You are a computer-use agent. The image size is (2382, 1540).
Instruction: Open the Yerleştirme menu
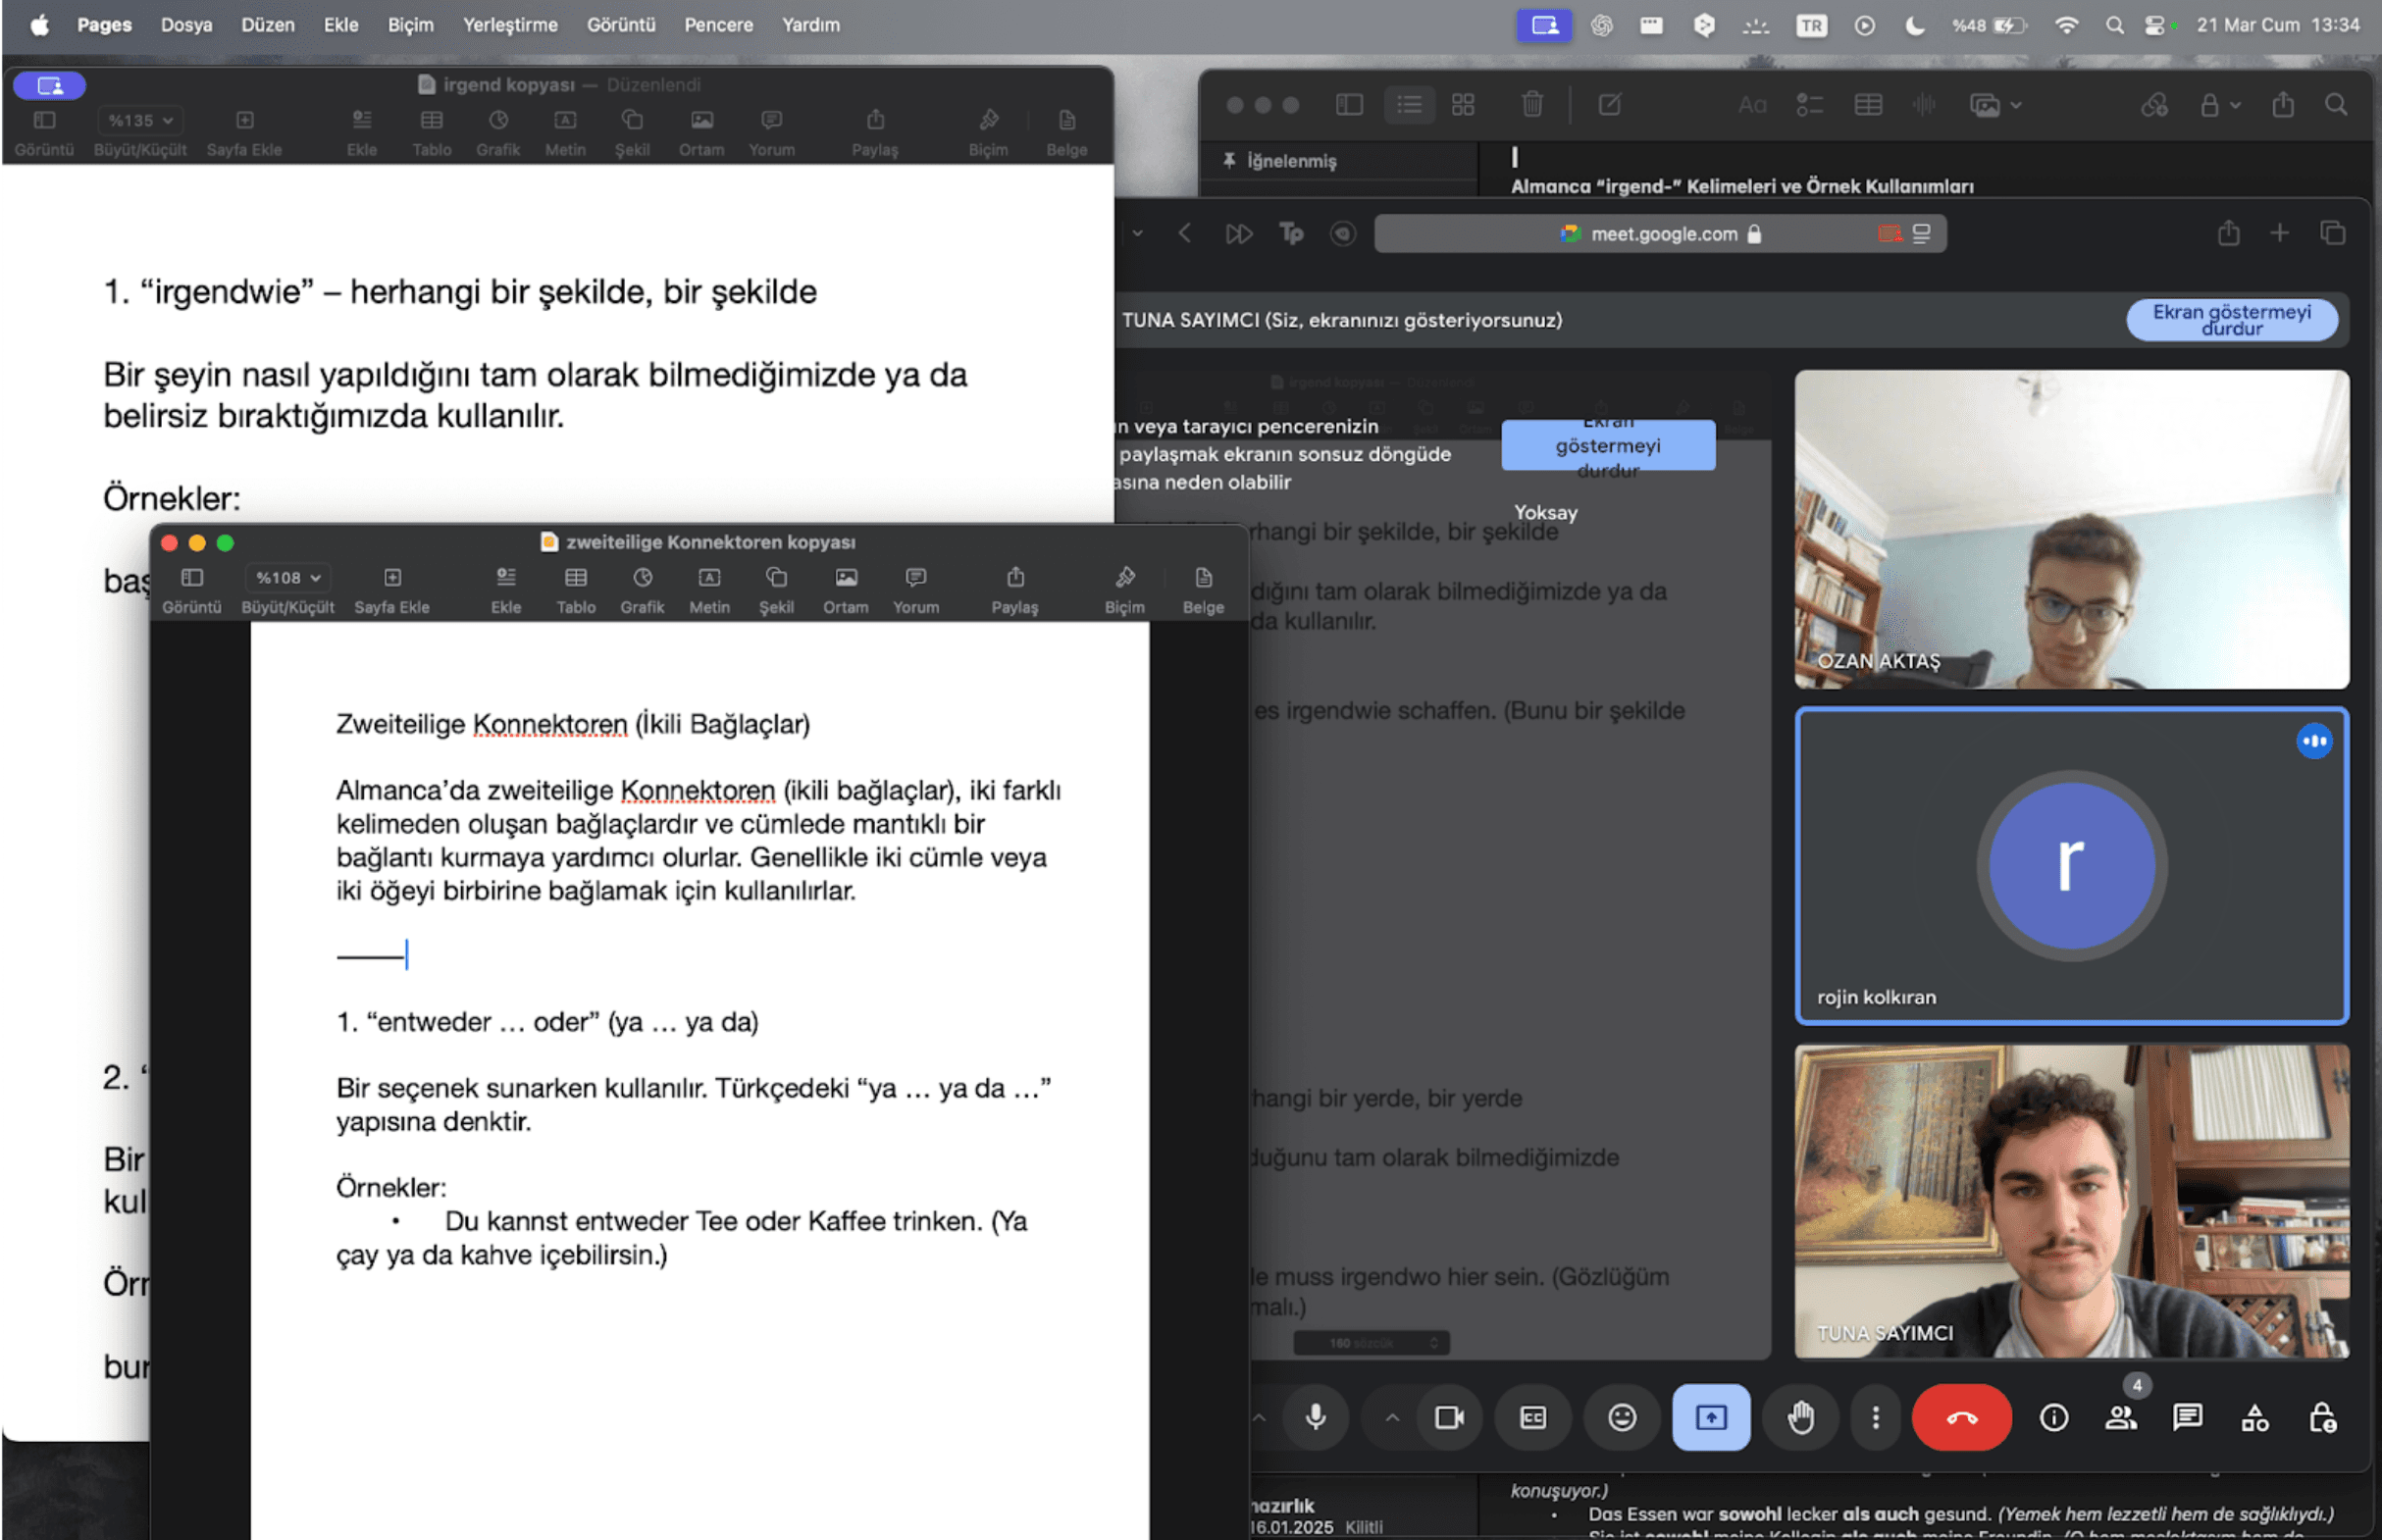pyautogui.click(x=509, y=25)
